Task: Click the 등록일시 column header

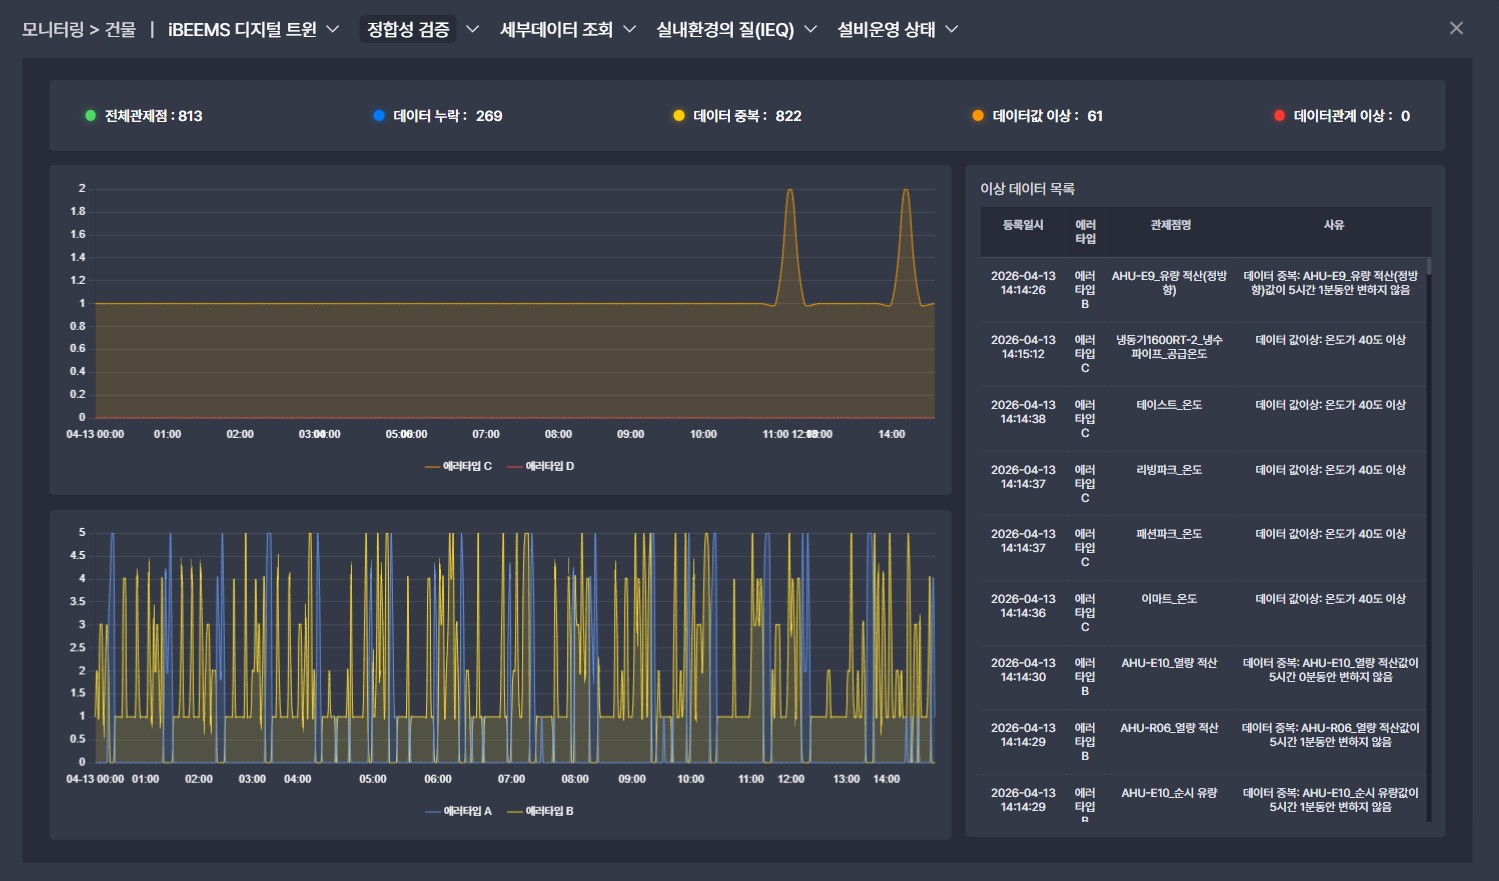Action: (x=1022, y=225)
